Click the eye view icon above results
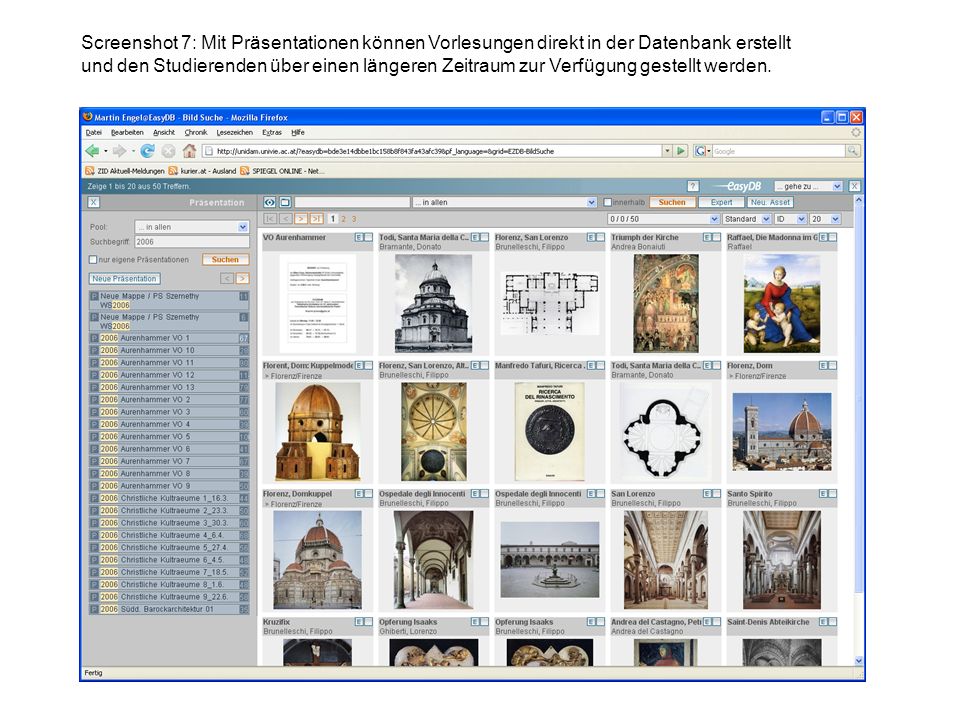Image resolution: width=960 pixels, height=720 pixels. 269,202
